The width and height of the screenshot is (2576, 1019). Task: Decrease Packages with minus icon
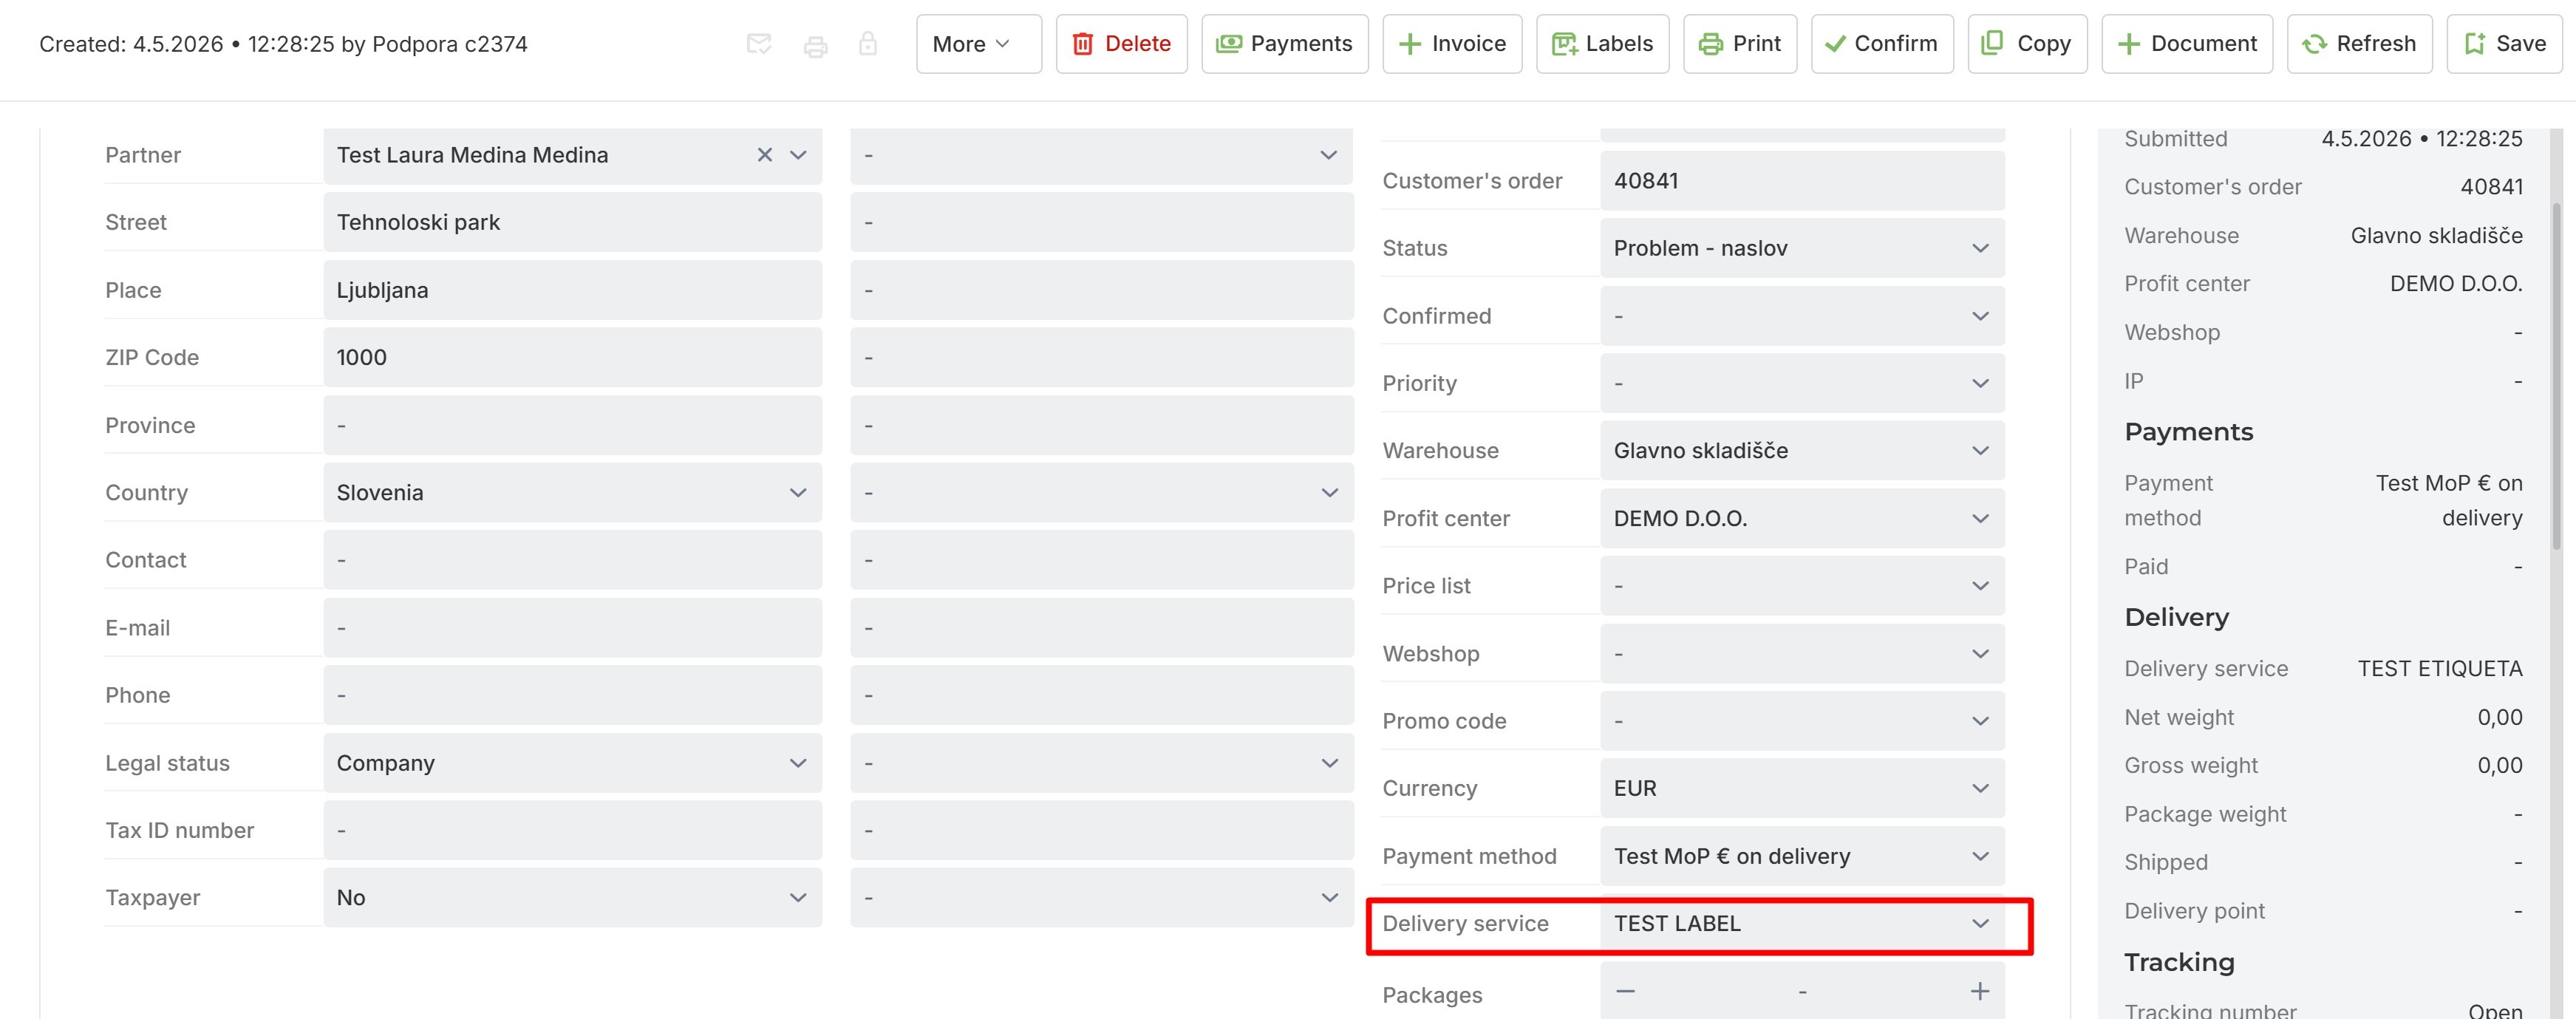[x=1625, y=991]
